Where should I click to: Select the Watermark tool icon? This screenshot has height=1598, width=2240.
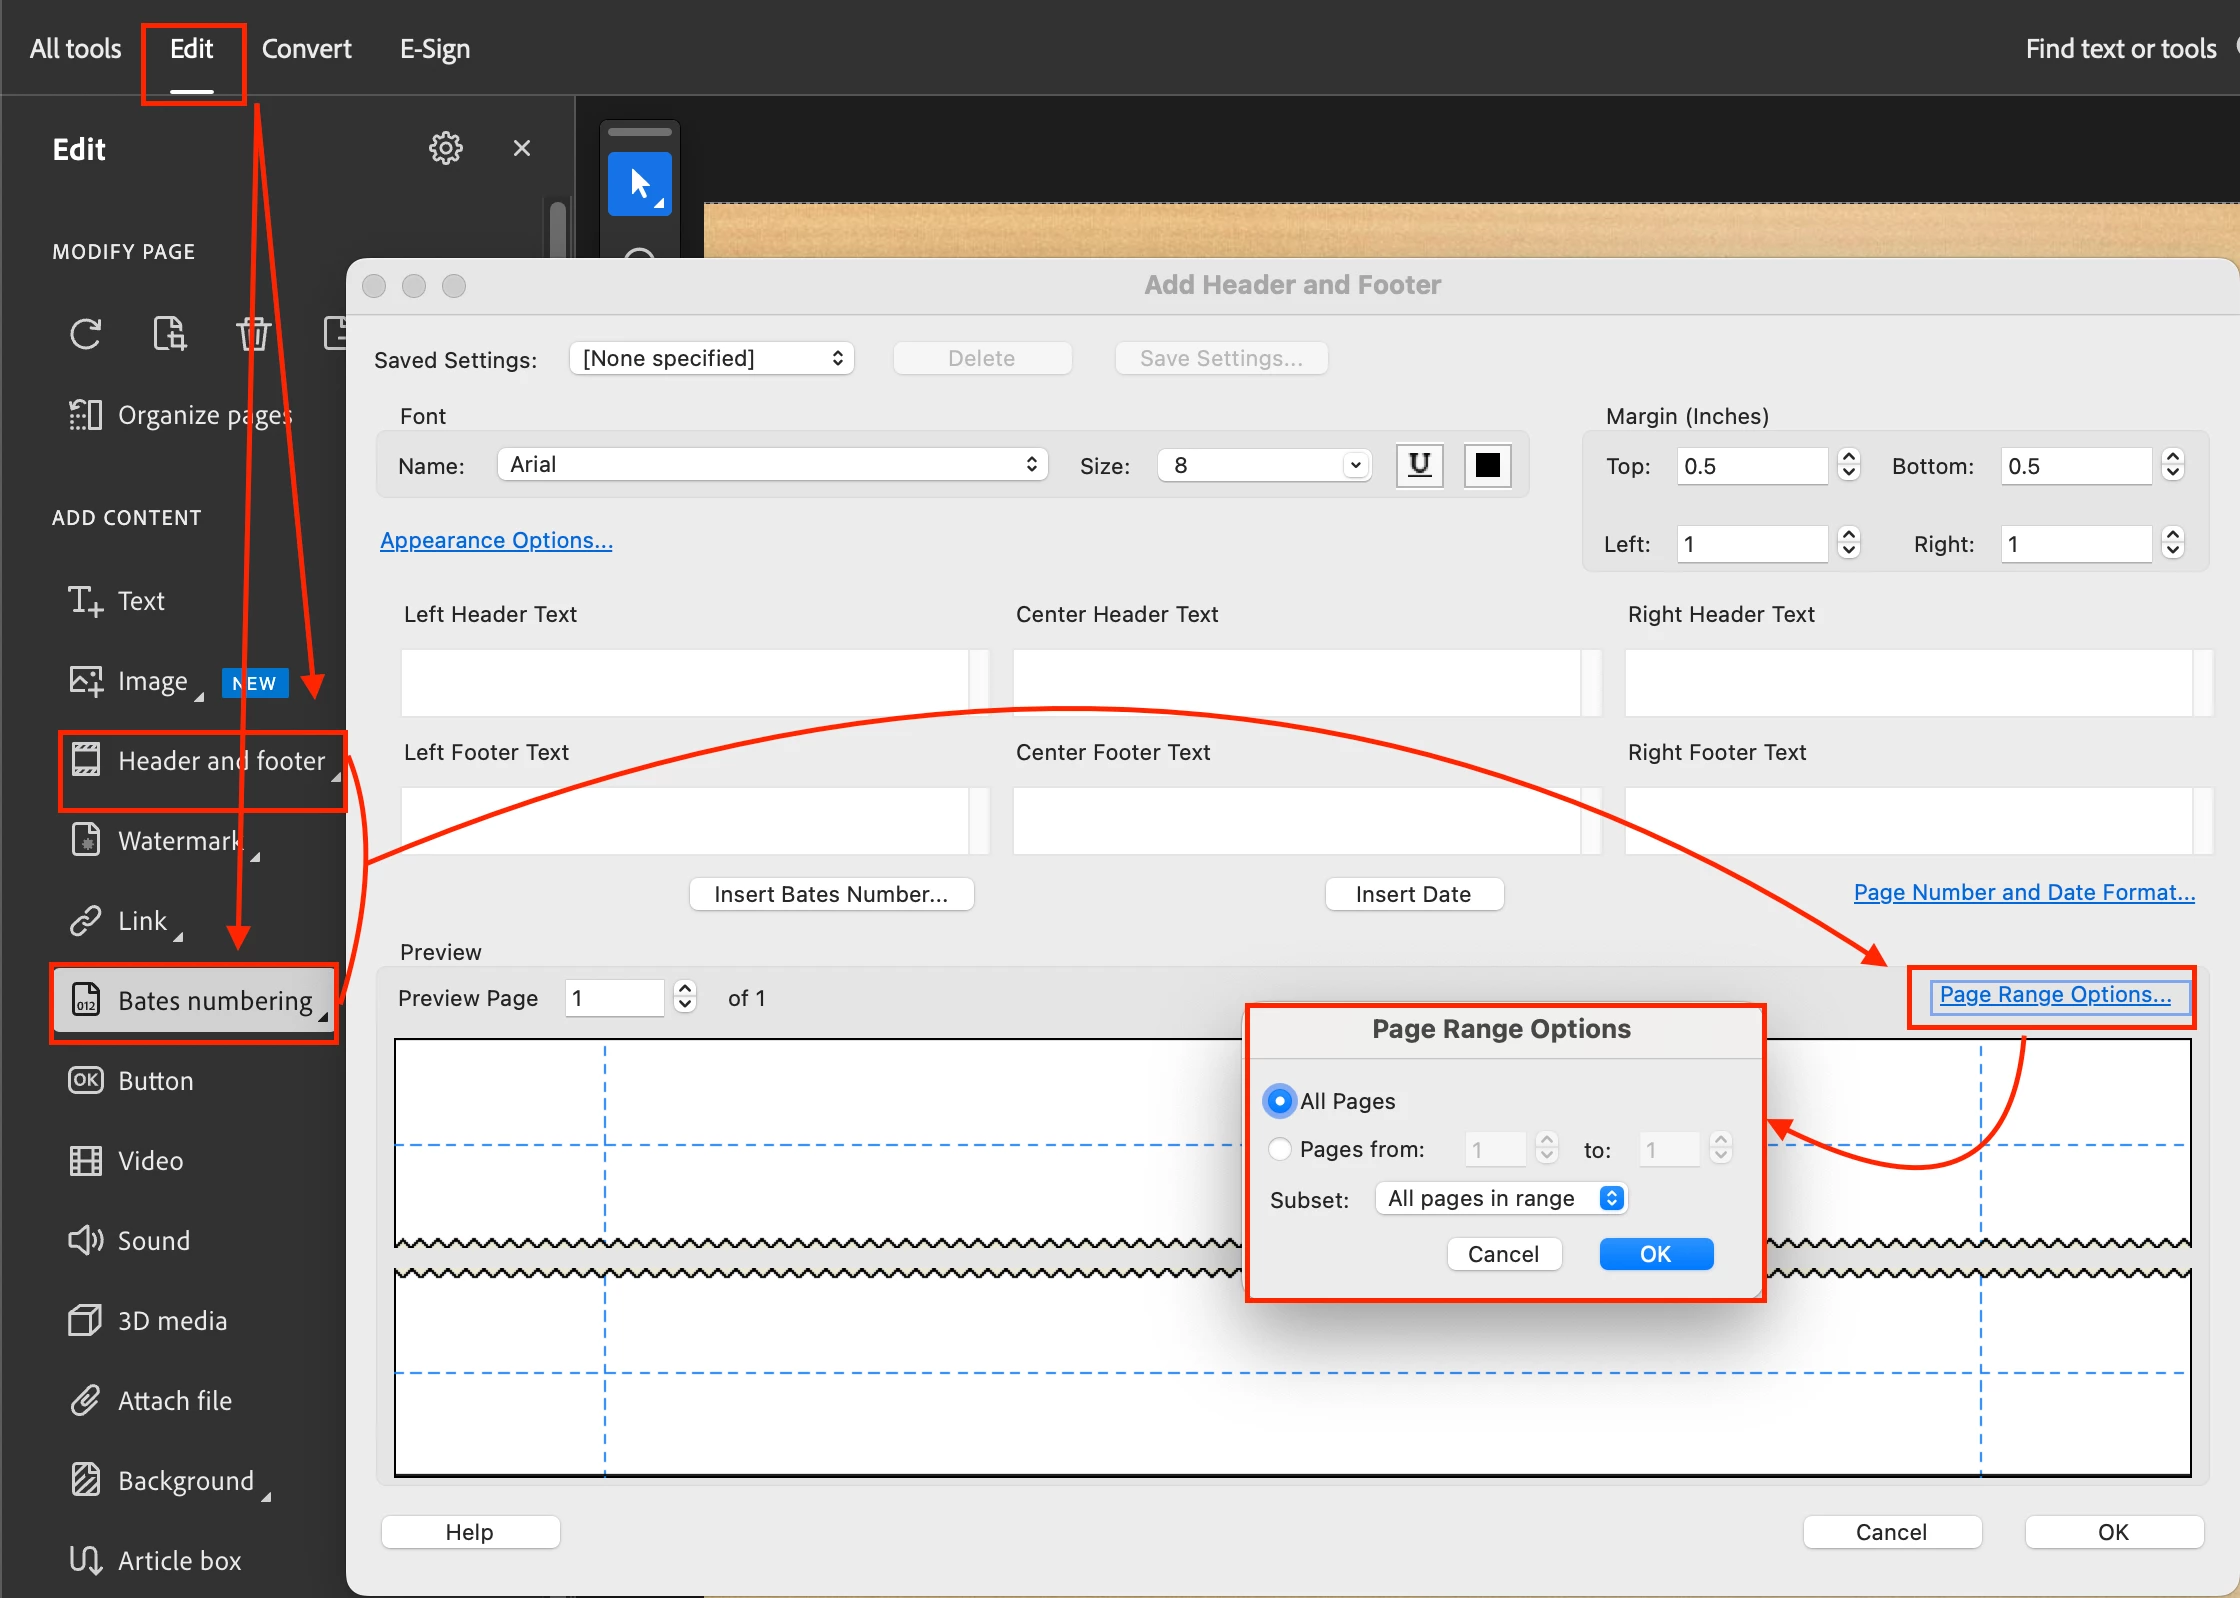(x=86, y=840)
